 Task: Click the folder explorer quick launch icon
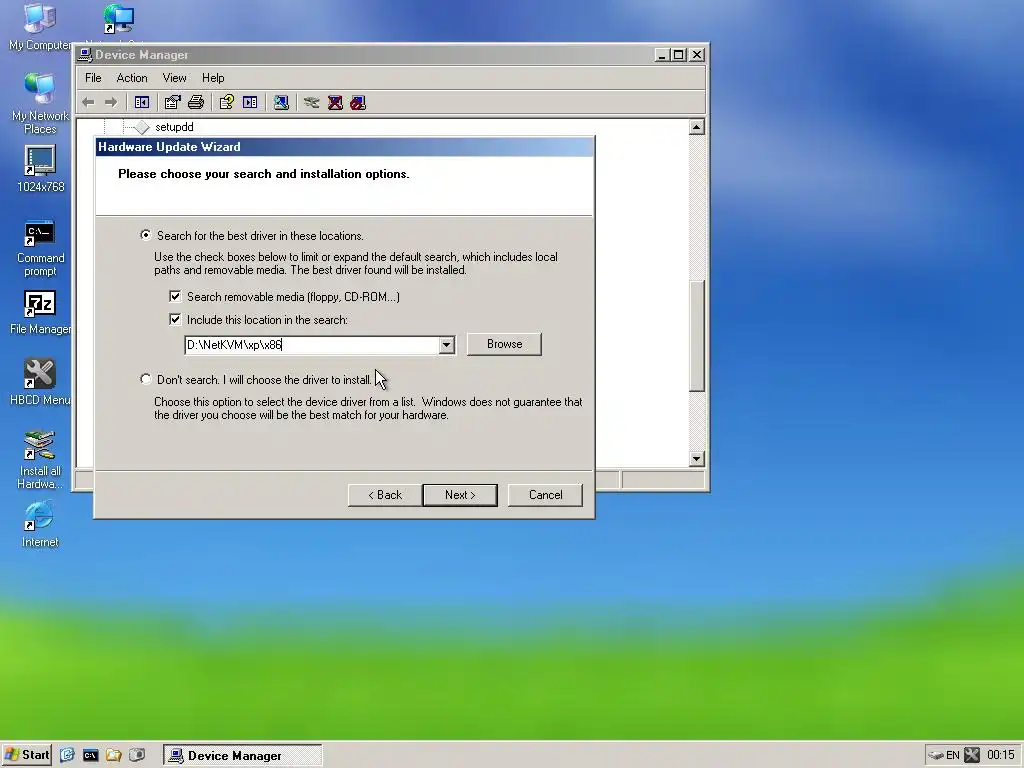pyautogui.click(x=114, y=755)
